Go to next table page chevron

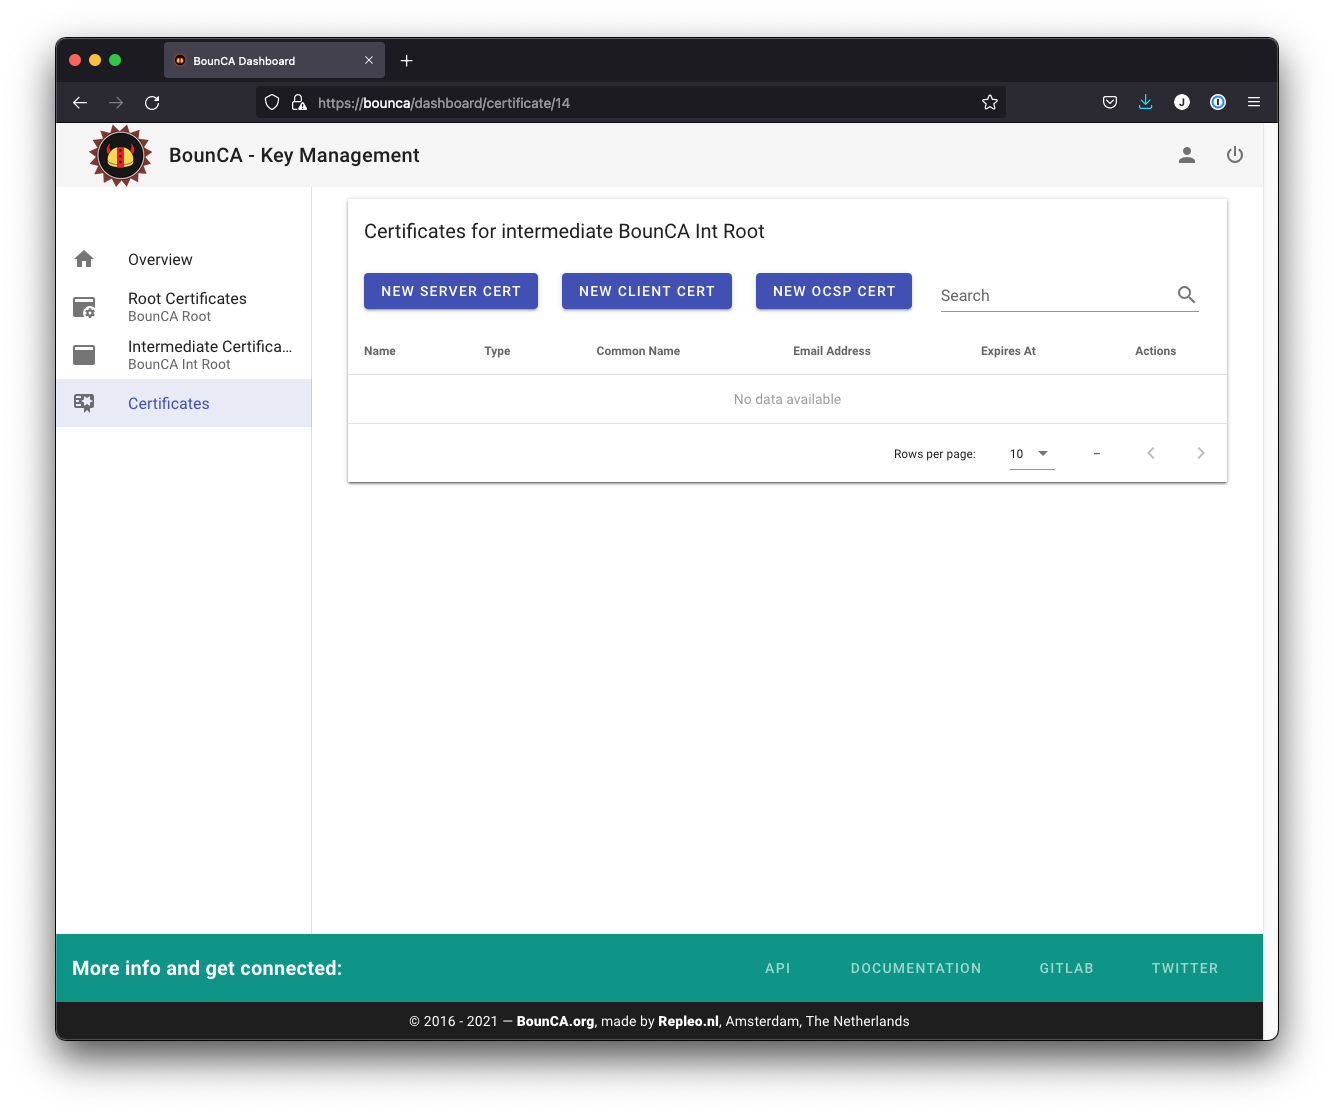tap(1201, 453)
